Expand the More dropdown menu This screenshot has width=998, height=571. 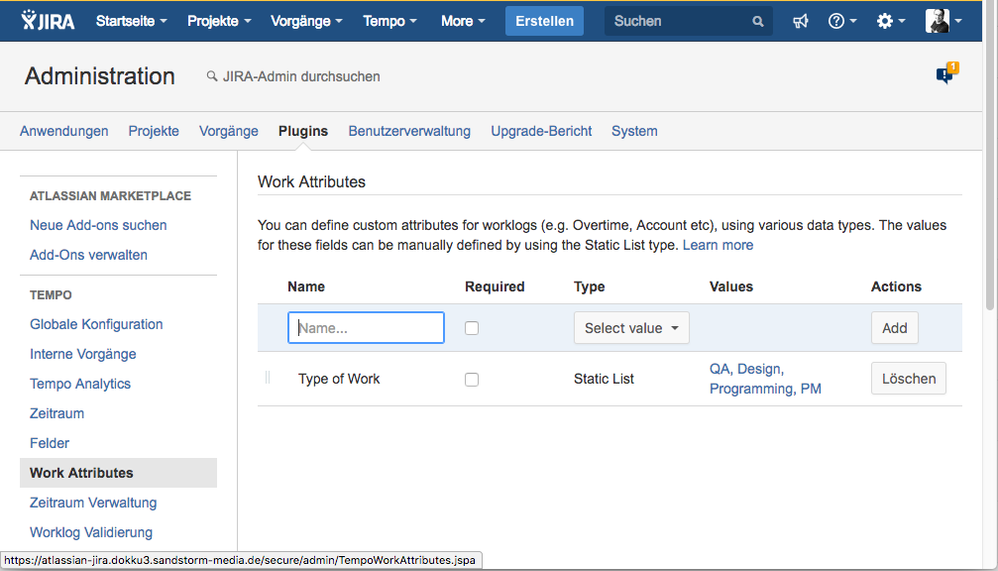463,21
